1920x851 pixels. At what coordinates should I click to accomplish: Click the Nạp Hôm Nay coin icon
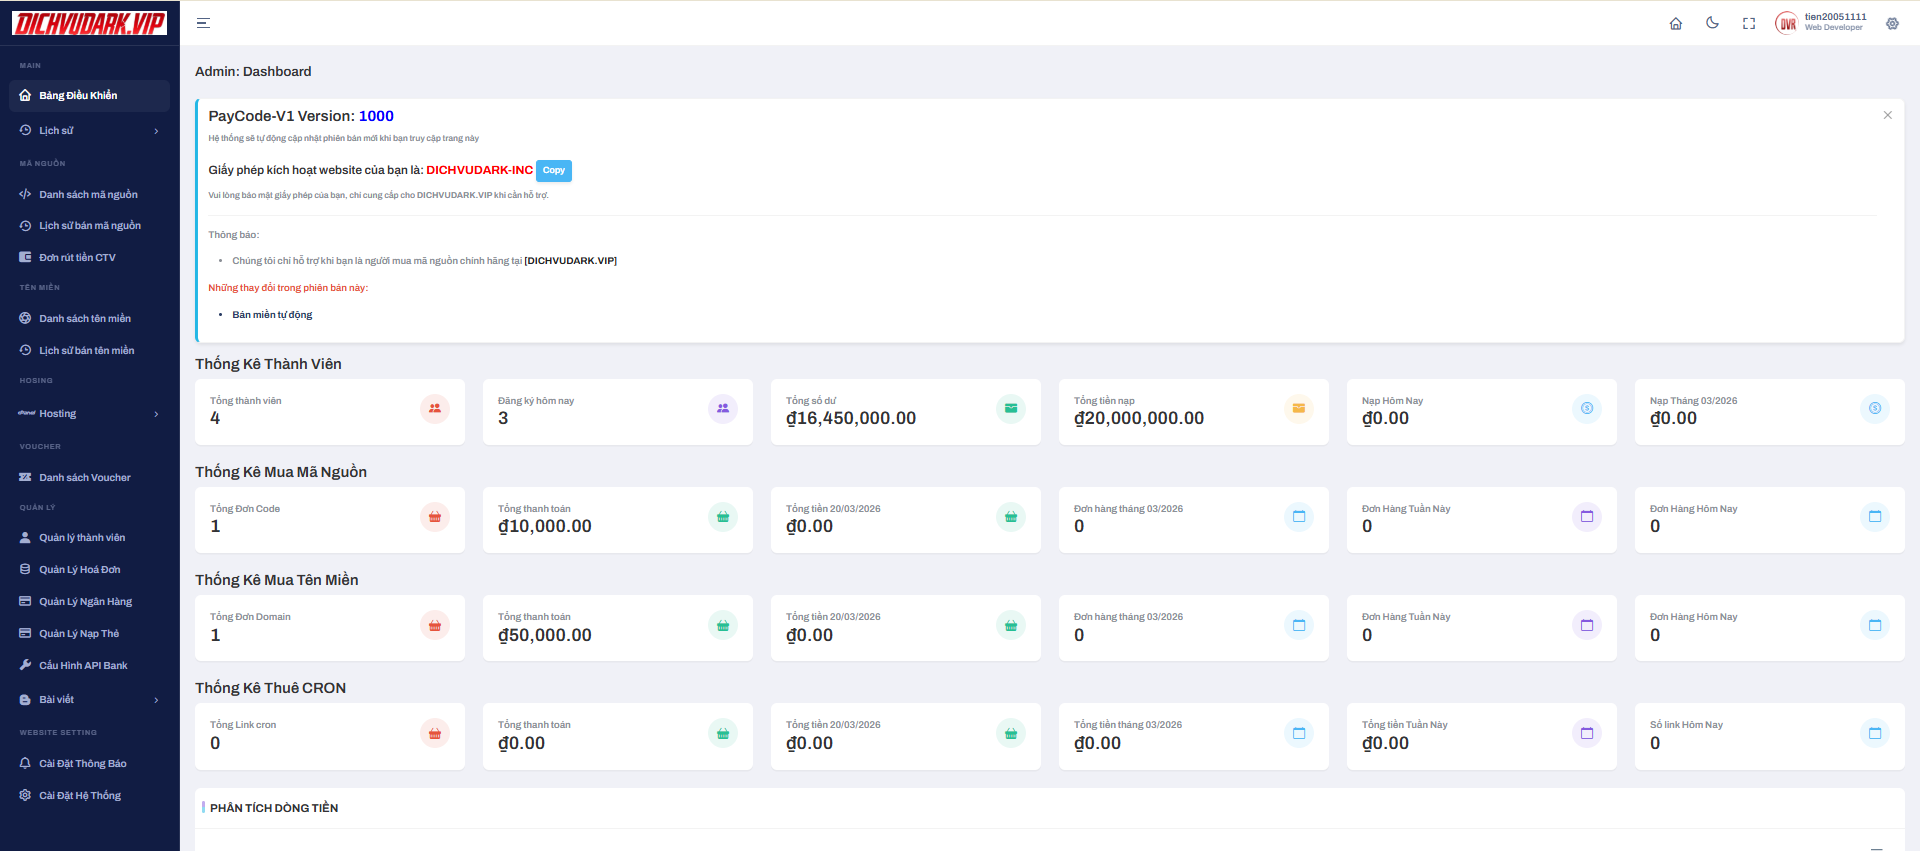1587,409
